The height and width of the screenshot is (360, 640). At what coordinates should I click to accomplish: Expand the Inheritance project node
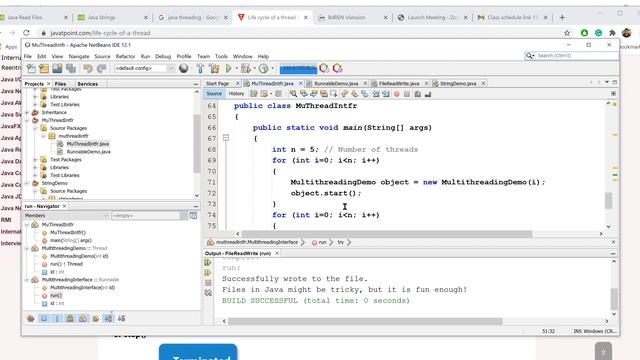(27, 112)
